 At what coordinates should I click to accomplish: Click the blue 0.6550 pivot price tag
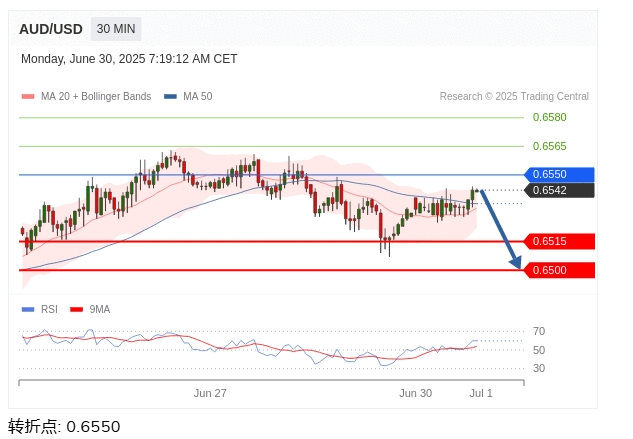pyautogui.click(x=559, y=174)
